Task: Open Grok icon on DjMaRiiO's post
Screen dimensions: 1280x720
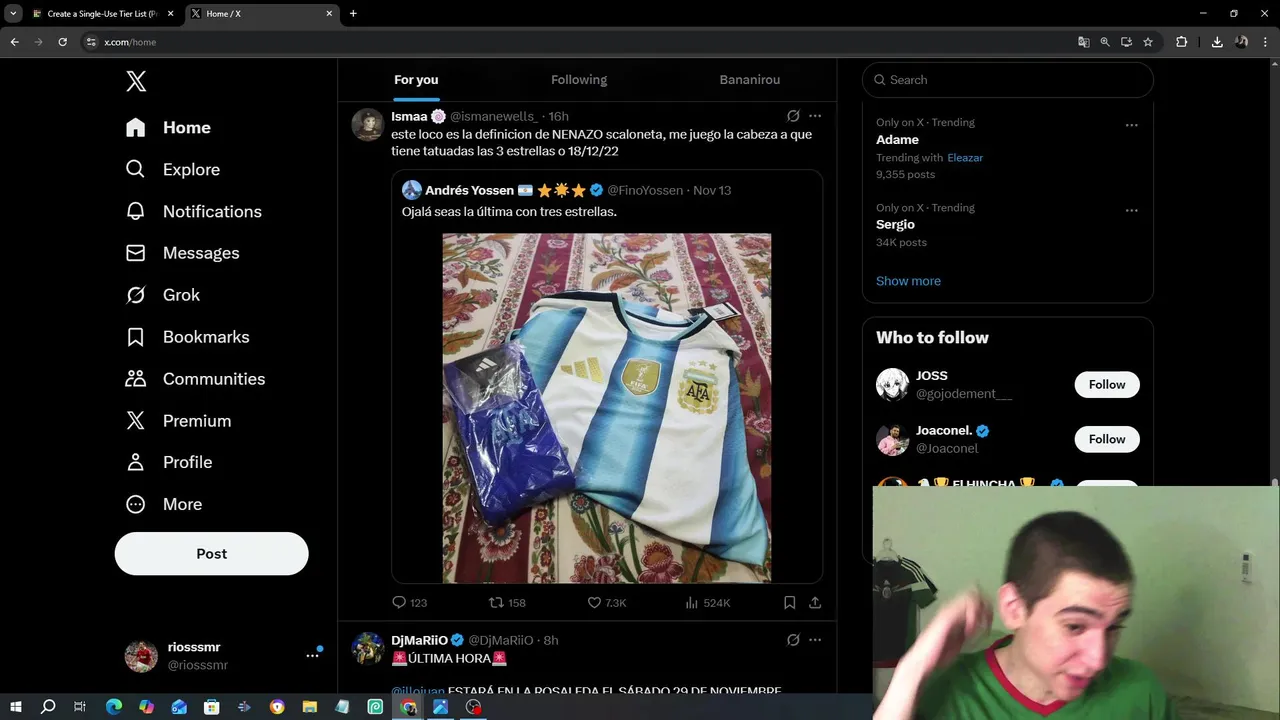Action: point(793,640)
